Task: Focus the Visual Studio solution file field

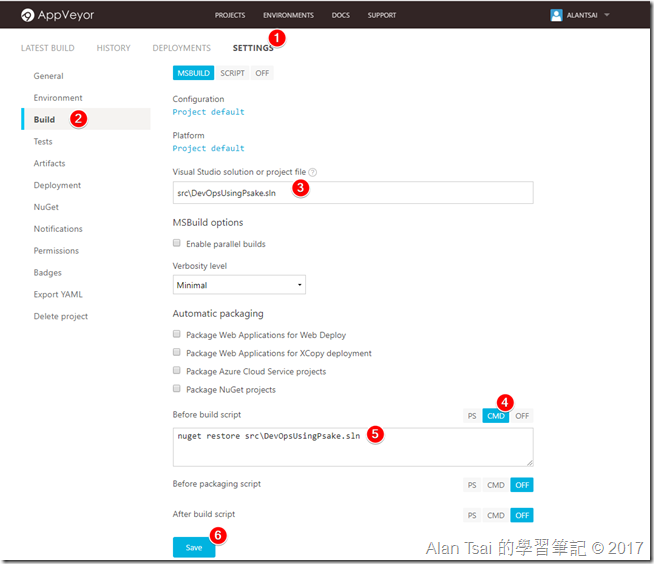Action: point(353,193)
